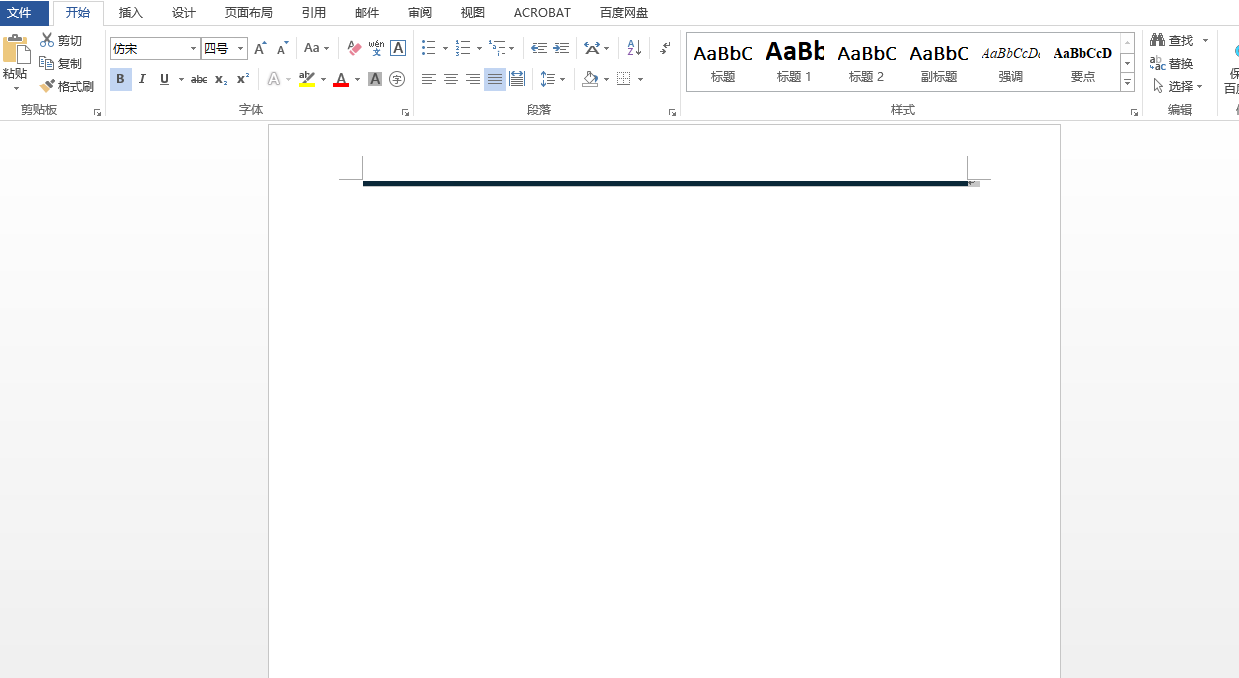The height and width of the screenshot is (678, 1239).
Task: Click the red font color swatch
Action: tap(341, 79)
